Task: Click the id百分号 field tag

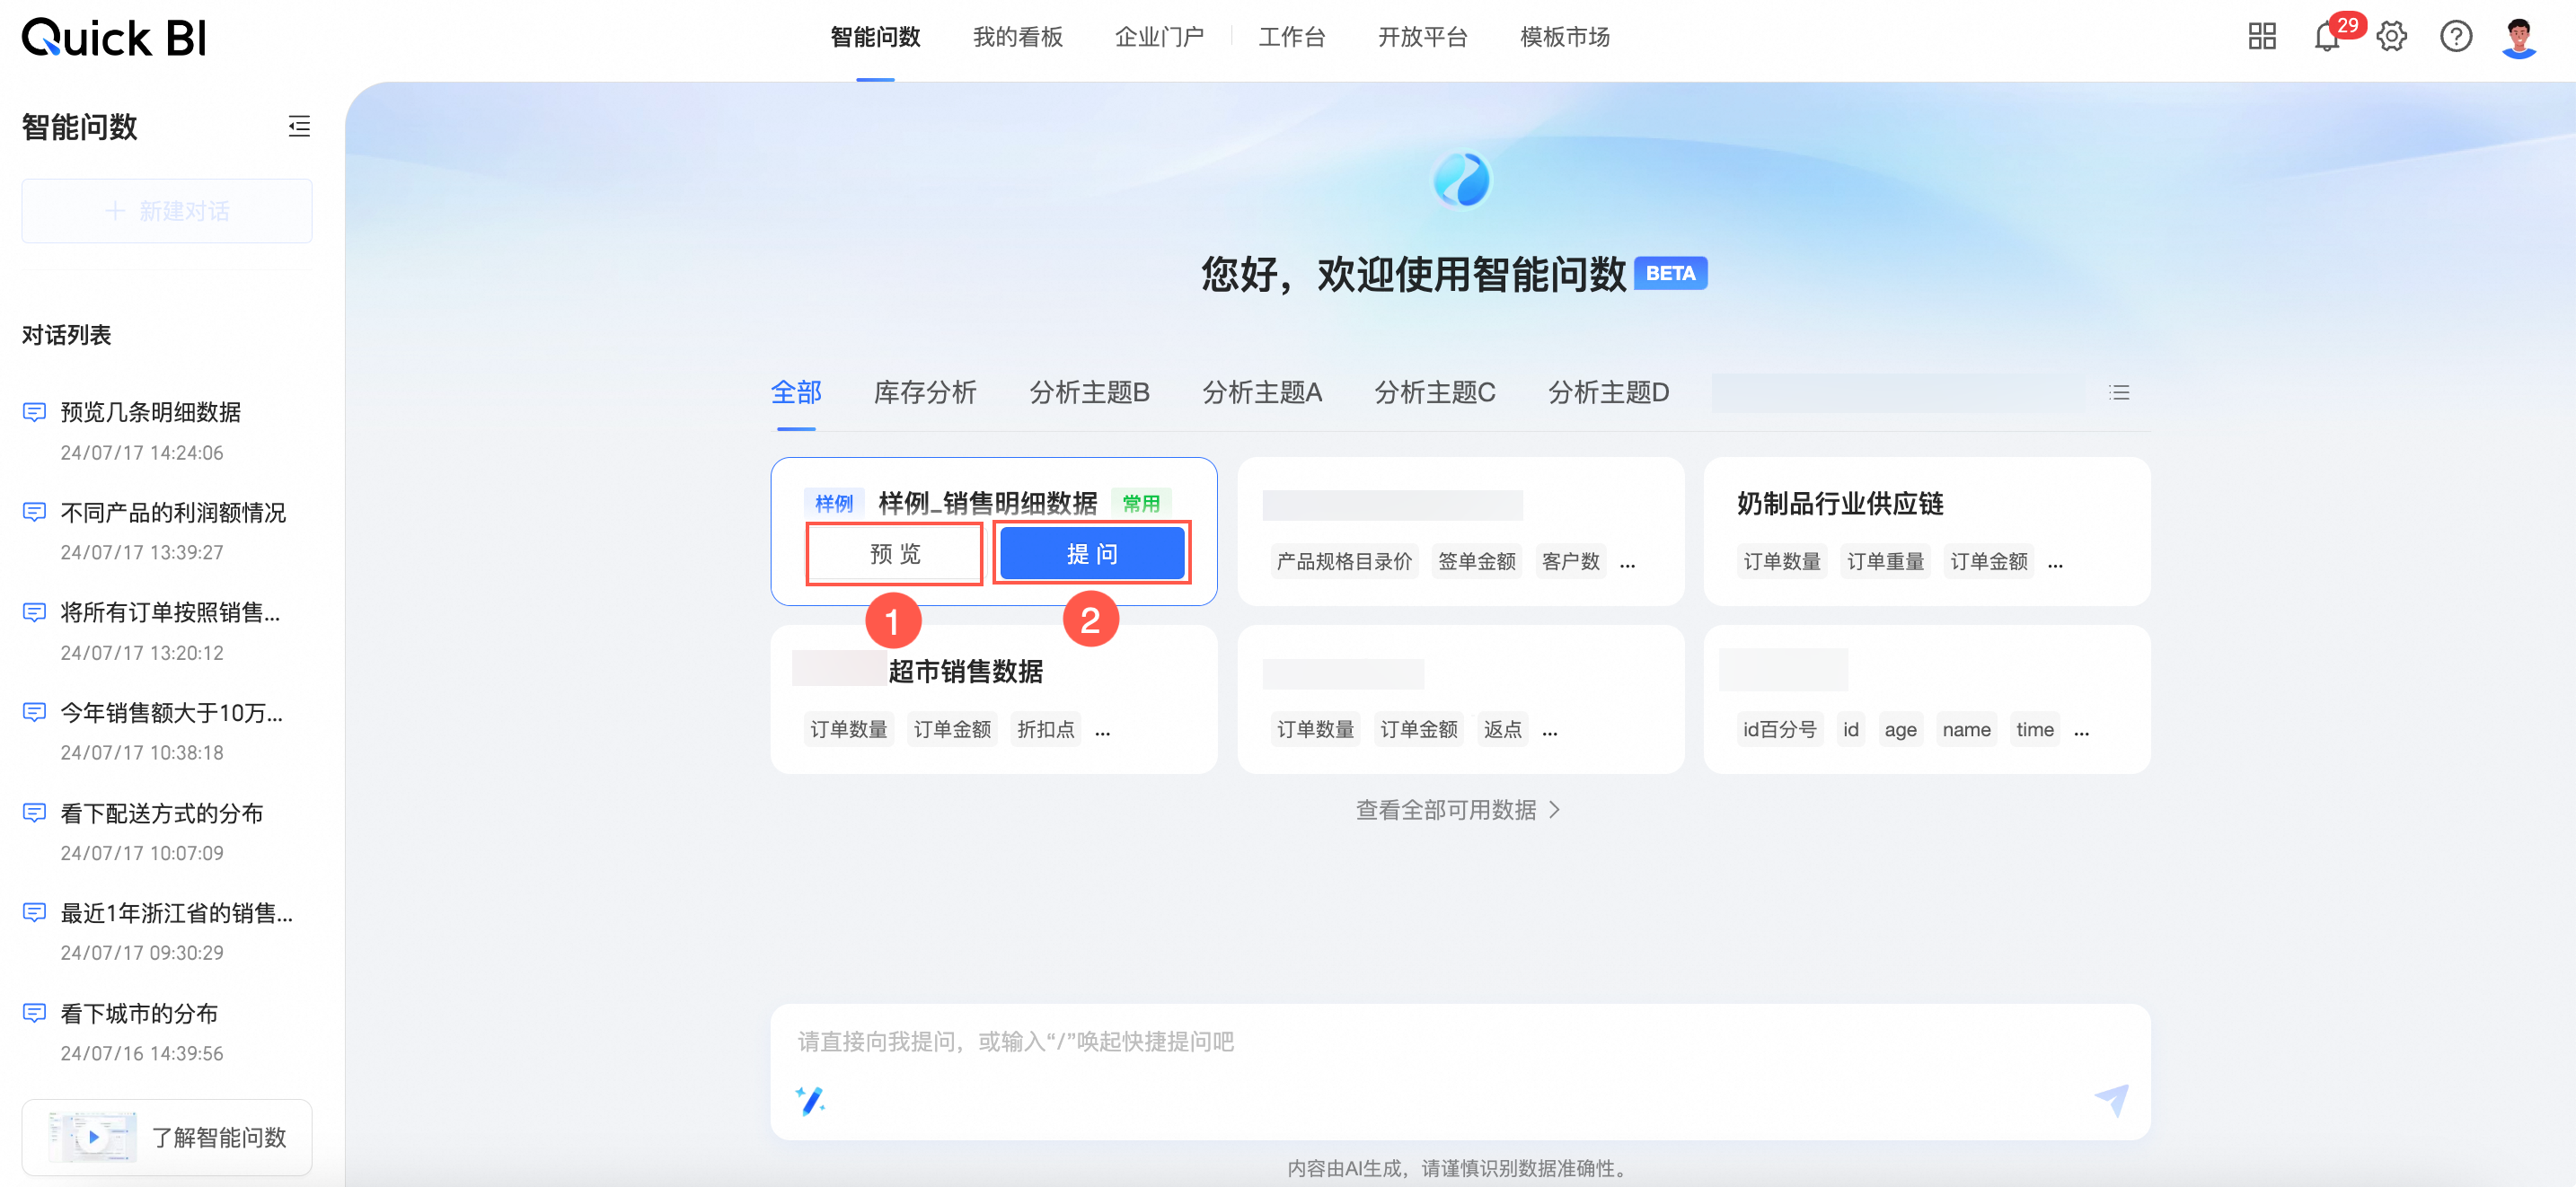Action: (1779, 729)
